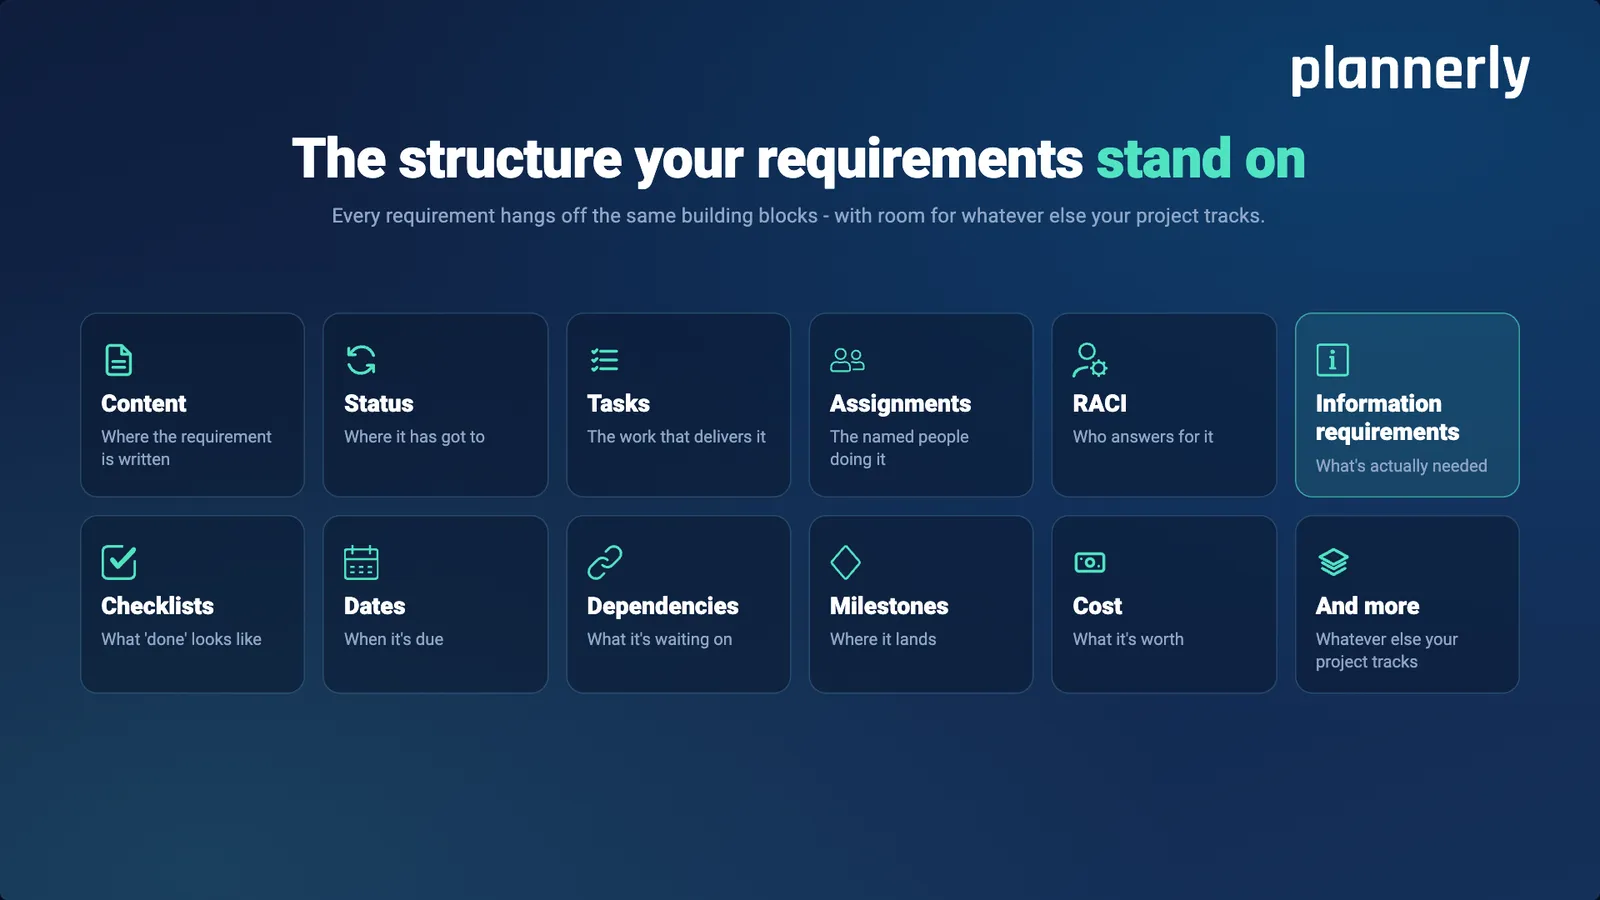This screenshot has width=1600, height=900.
Task: Click 'Where the requirement is written' text
Action: (186, 448)
